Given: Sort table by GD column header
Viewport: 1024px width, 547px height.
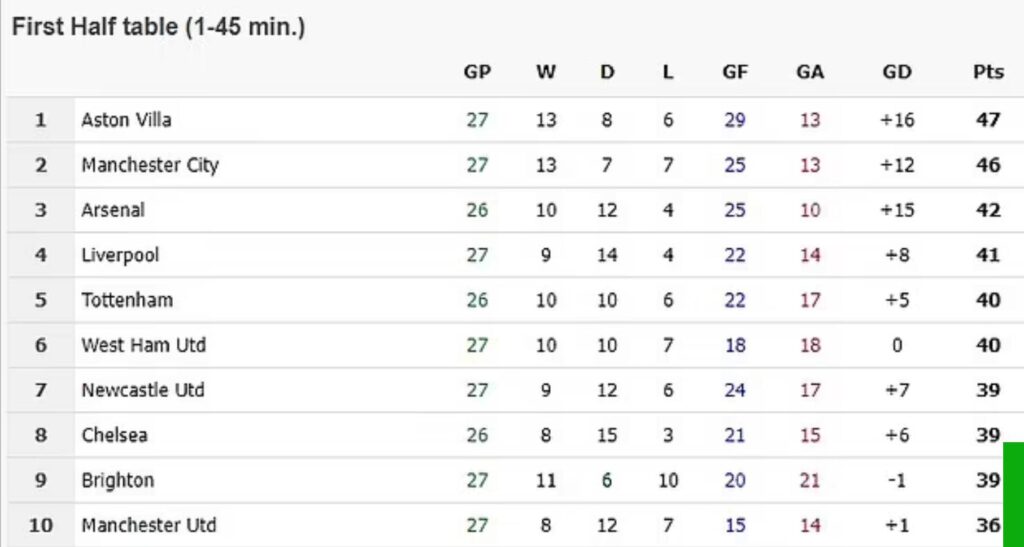Looking at the screenshot, I should 897,72.
